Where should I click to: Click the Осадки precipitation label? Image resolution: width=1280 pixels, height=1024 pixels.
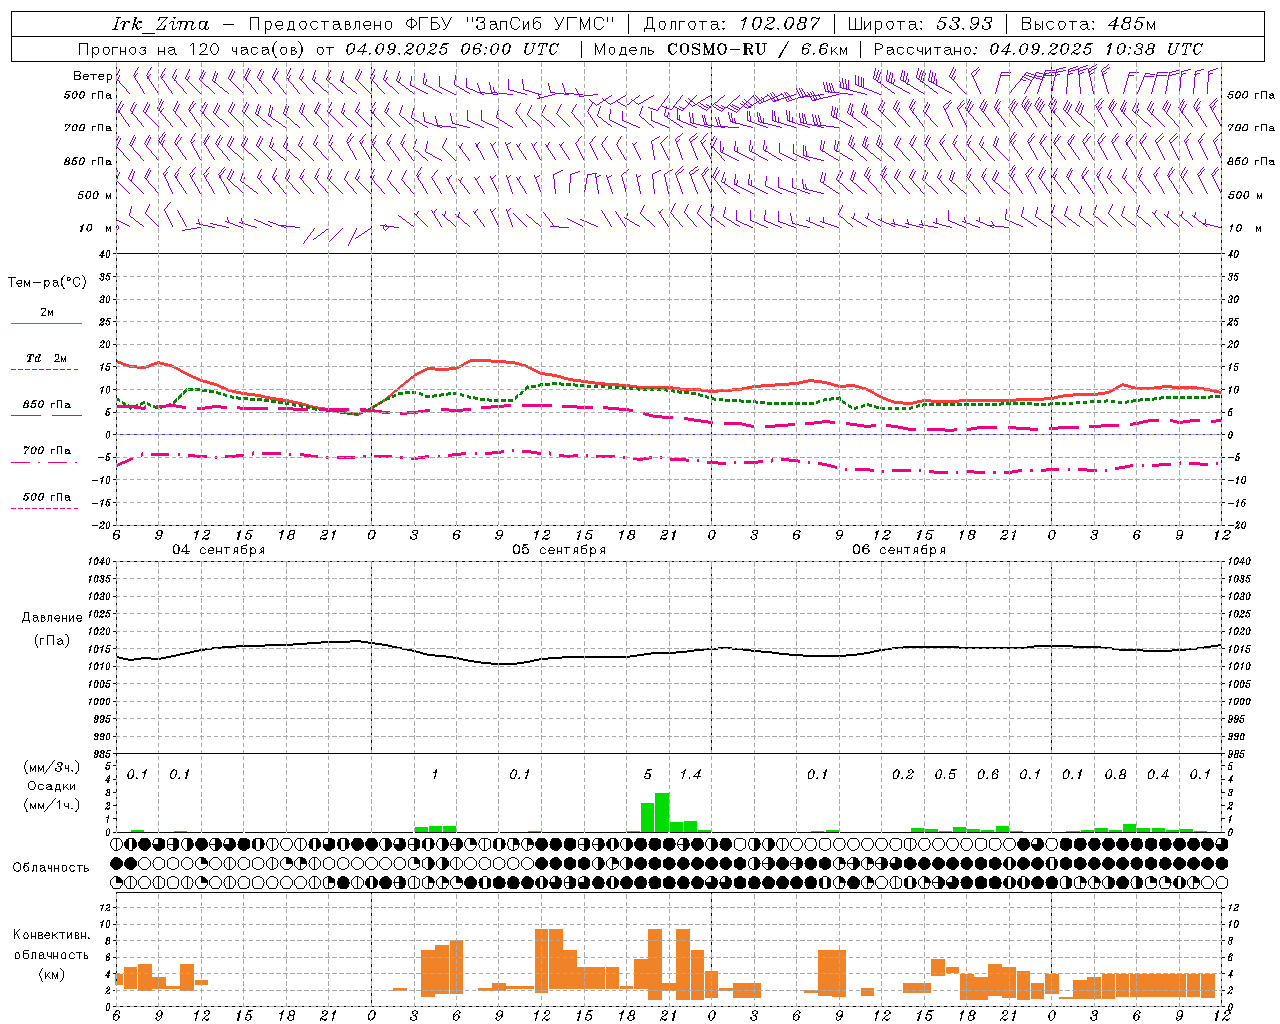coord(52,787)
